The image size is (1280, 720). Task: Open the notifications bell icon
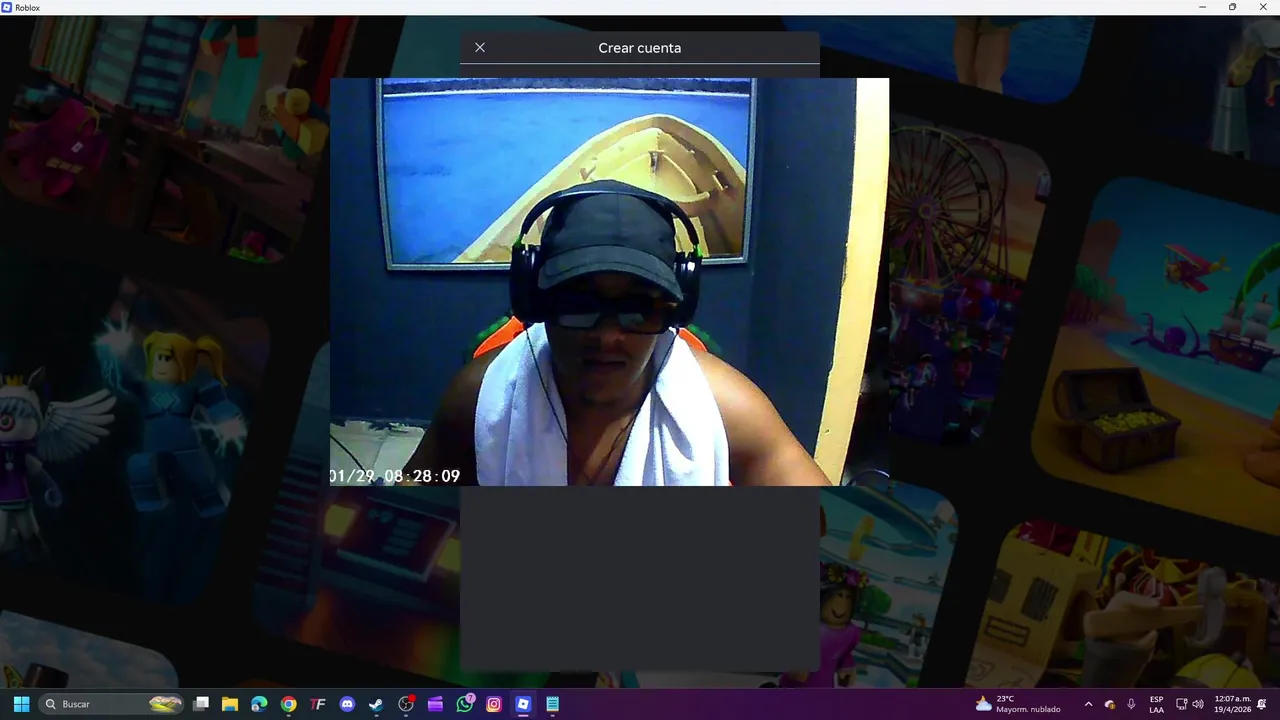pyautogui.click(x=1262, y=704)
